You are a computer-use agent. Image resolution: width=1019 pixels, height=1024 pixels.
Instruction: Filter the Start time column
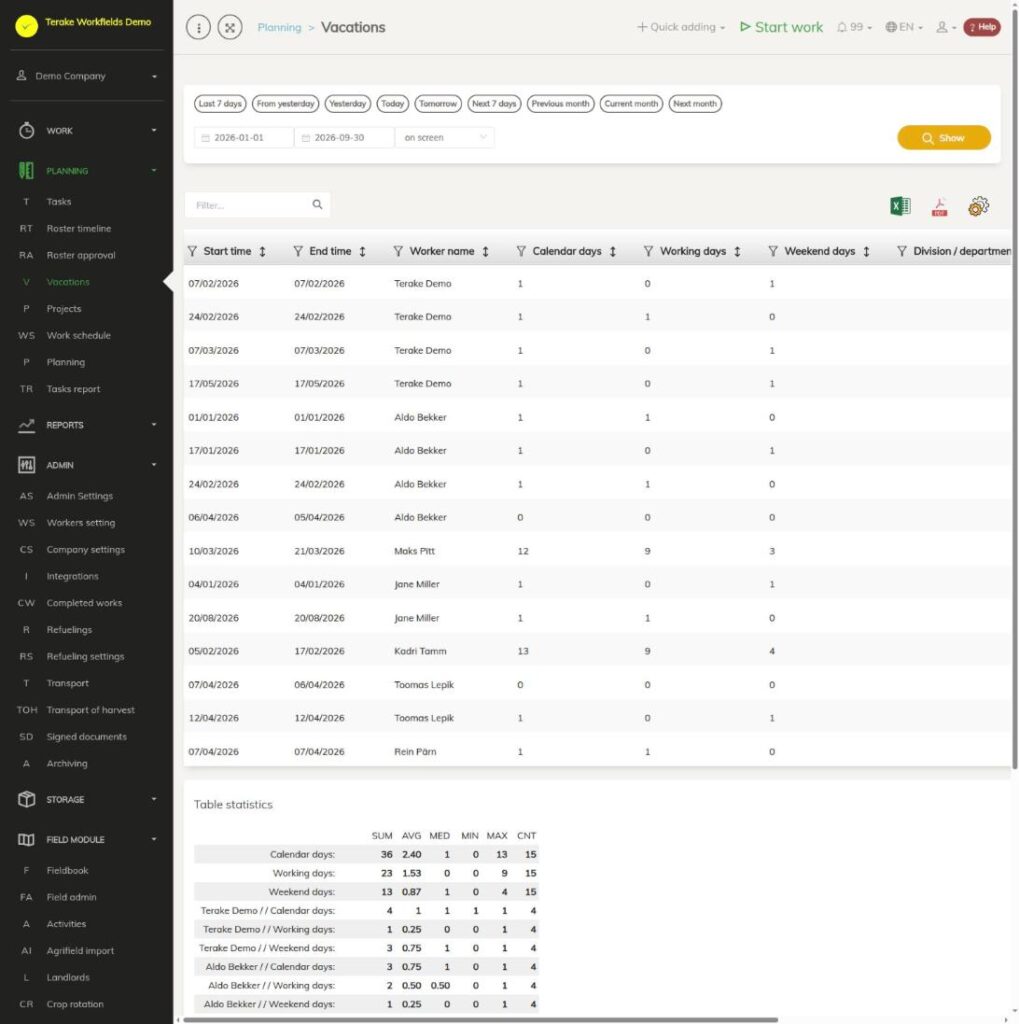[x=192, y=251]
